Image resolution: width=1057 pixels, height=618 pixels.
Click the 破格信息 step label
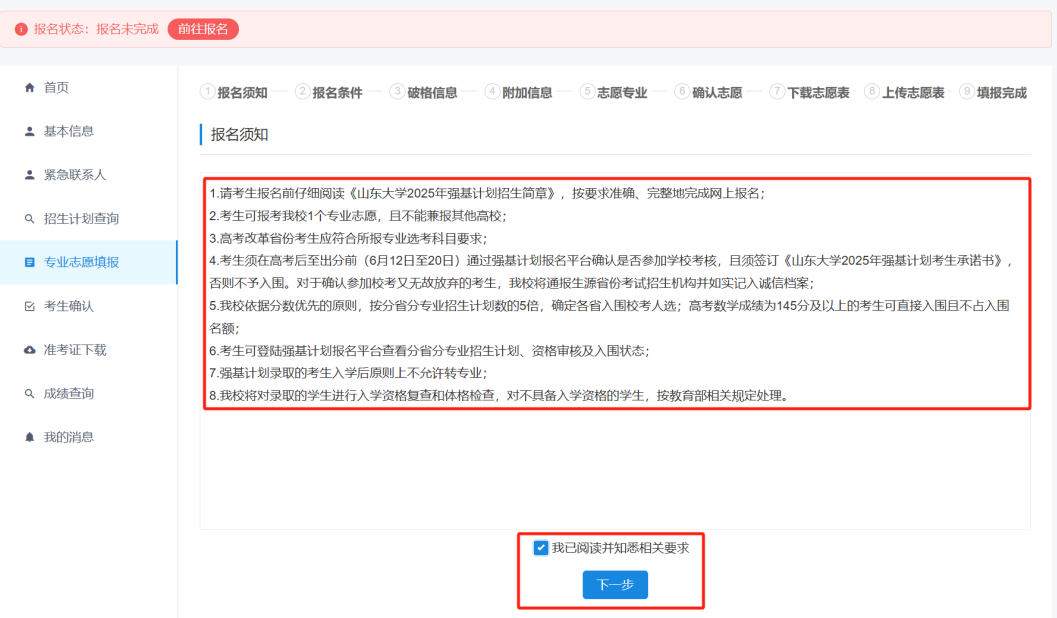pyautogui.click(x=433, y=93)
